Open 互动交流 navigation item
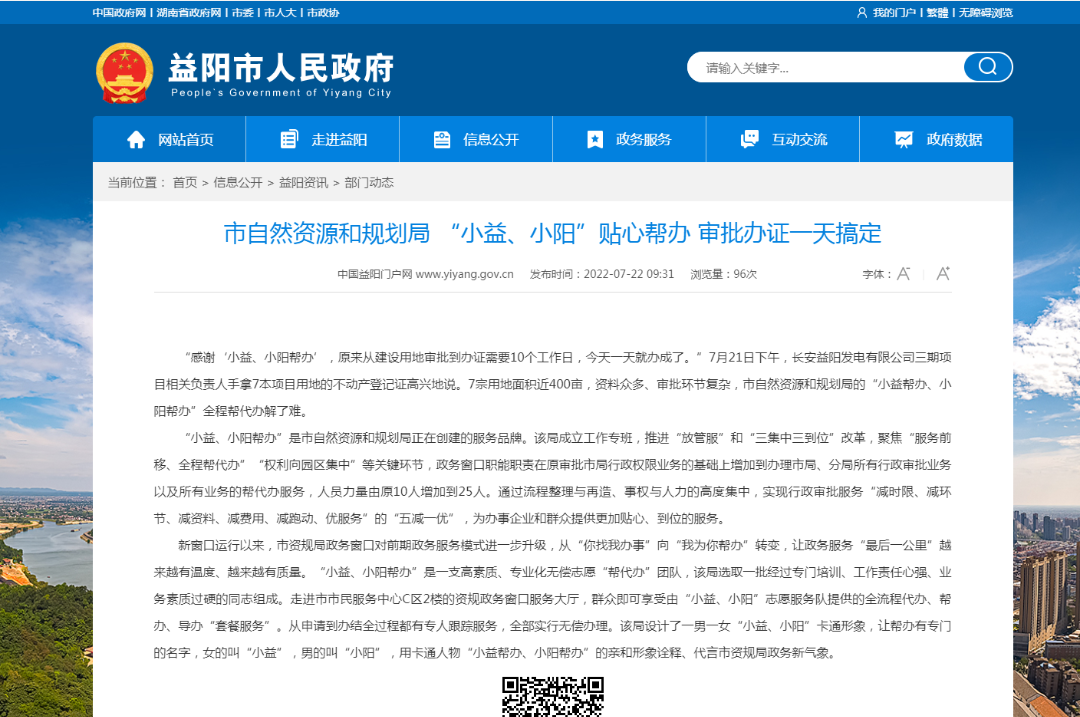This screenshot has height=717, width=1080. [x=783, y=140]
